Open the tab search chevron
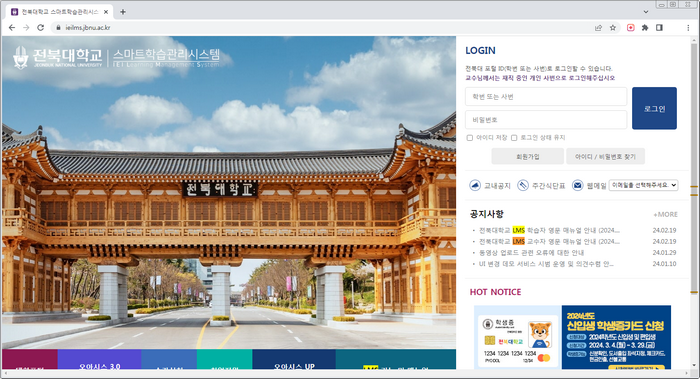 pyautogui.click(x=646, y=12)
